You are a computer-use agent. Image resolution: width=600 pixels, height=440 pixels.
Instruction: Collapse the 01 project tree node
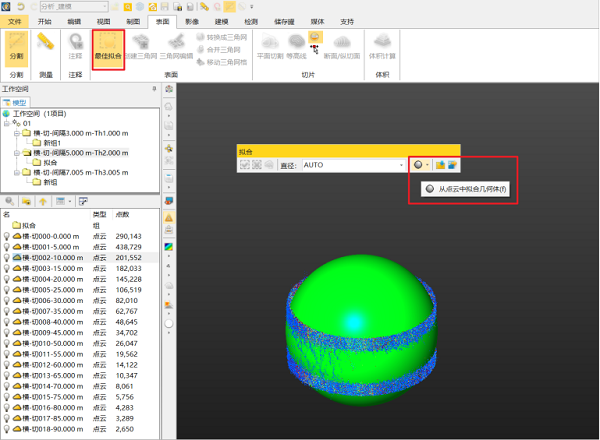pyautogui.click(x=7, y=123)
